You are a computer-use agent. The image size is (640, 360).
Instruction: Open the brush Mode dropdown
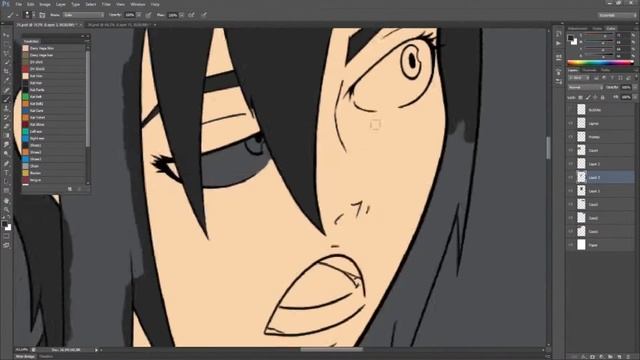[x=84, y=15]
